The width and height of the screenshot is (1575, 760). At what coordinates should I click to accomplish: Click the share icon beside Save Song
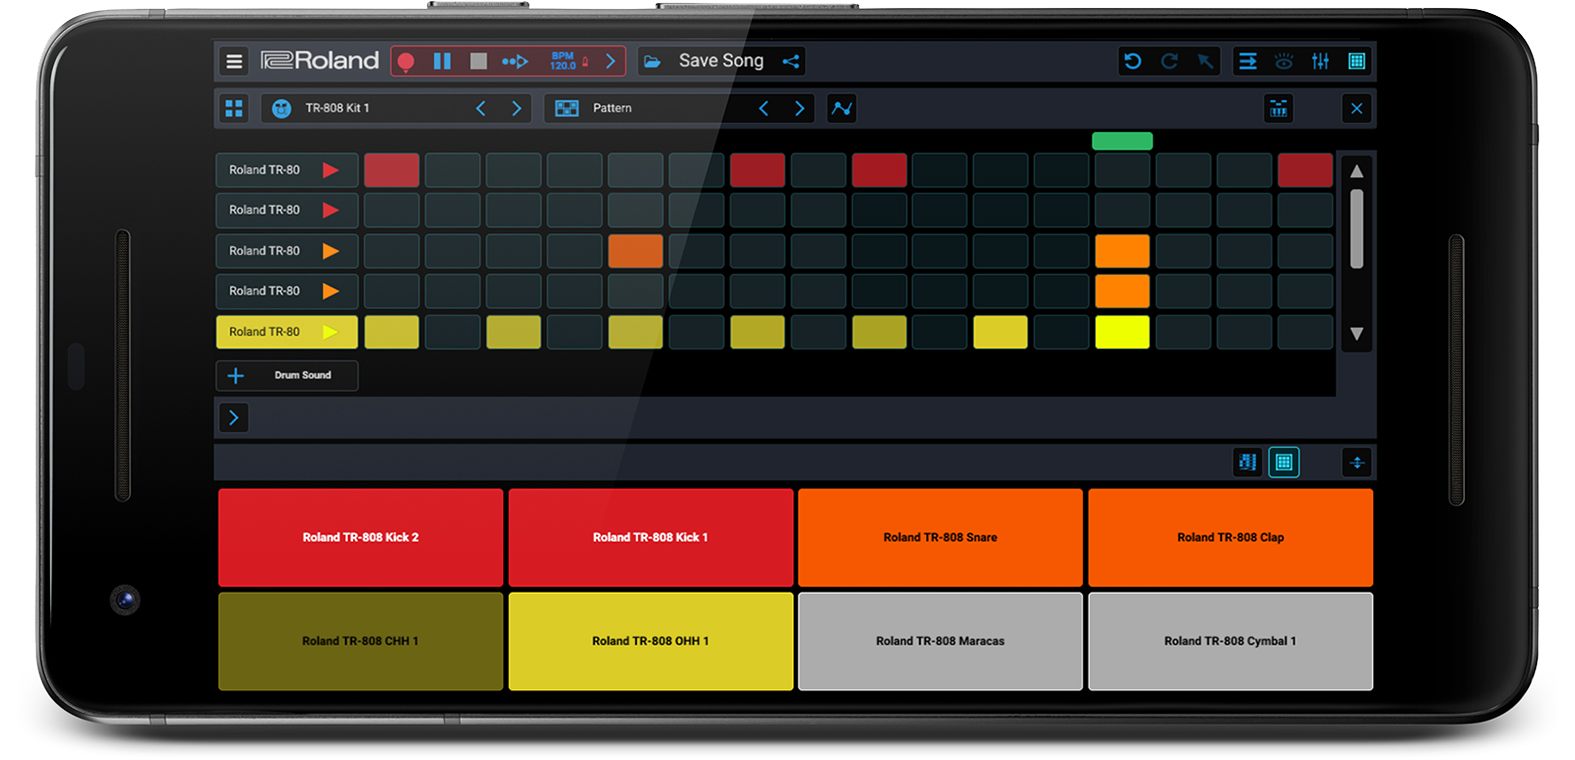791,62
